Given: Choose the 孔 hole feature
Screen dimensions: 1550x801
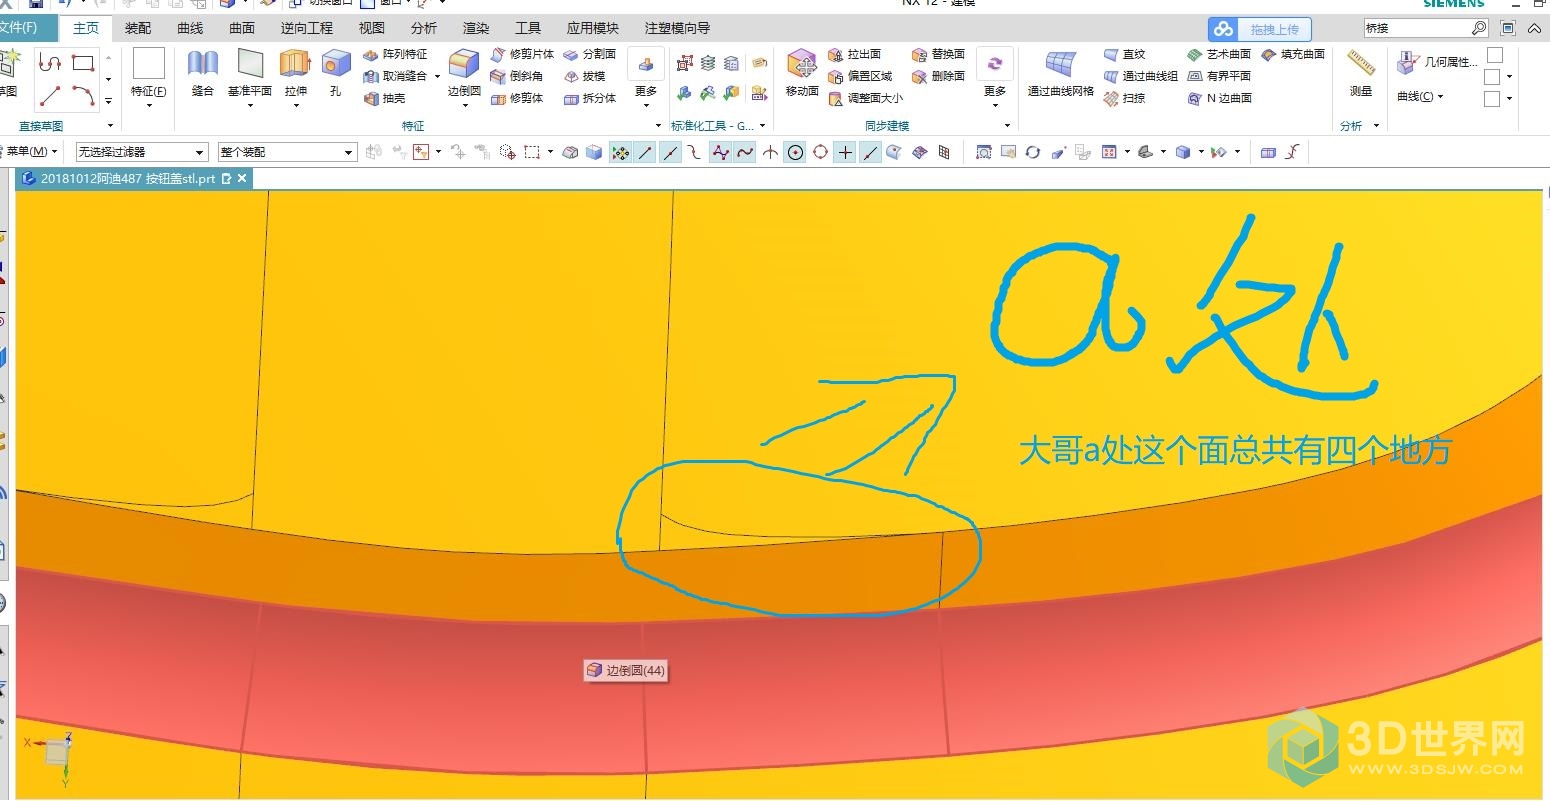Looking at the screenshot, I should pos(335,73).
